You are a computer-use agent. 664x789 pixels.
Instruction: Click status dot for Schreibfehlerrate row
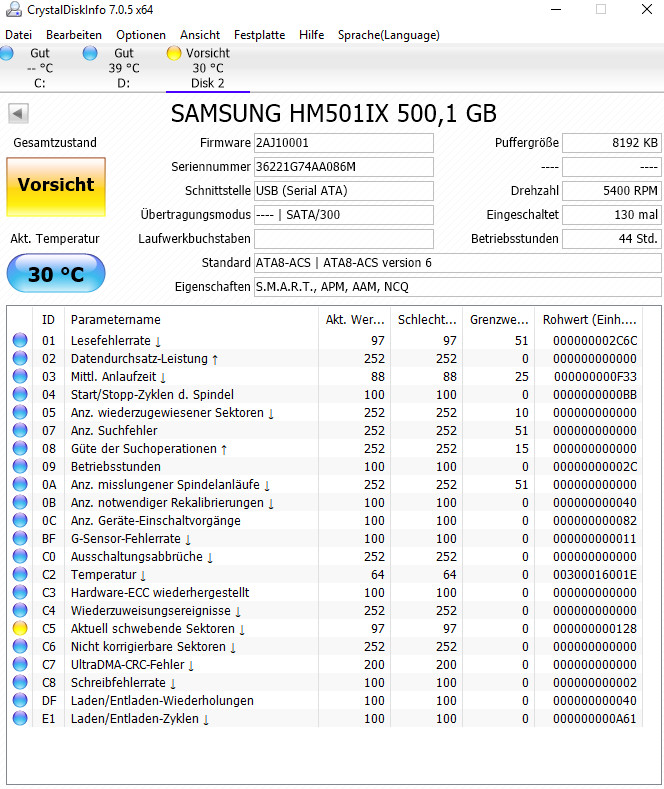pyautogui.click(x=20, y=682)
